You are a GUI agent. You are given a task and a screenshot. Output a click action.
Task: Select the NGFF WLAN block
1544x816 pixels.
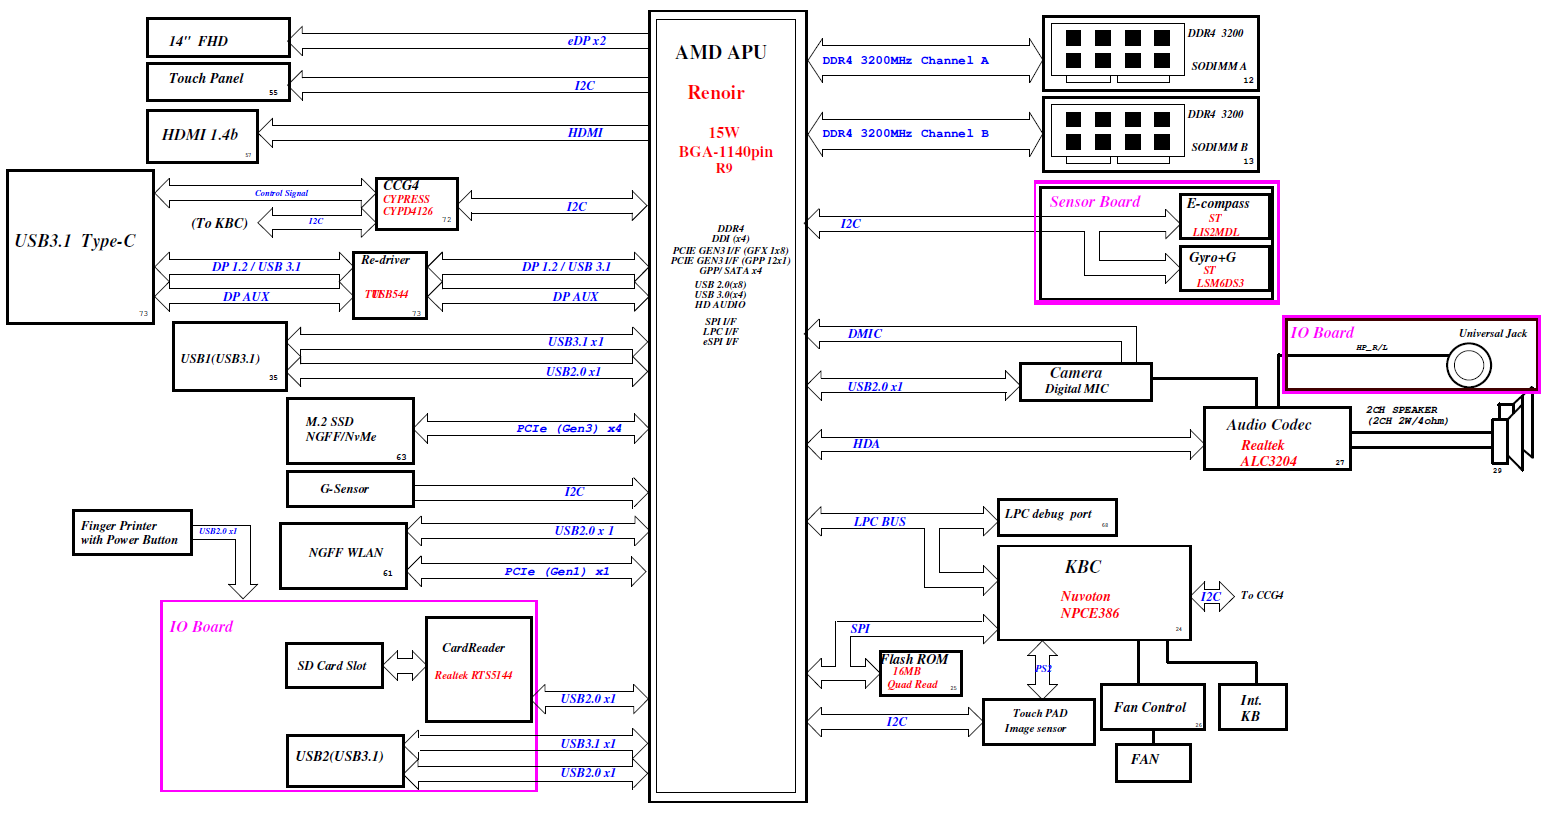coord(343,556)
